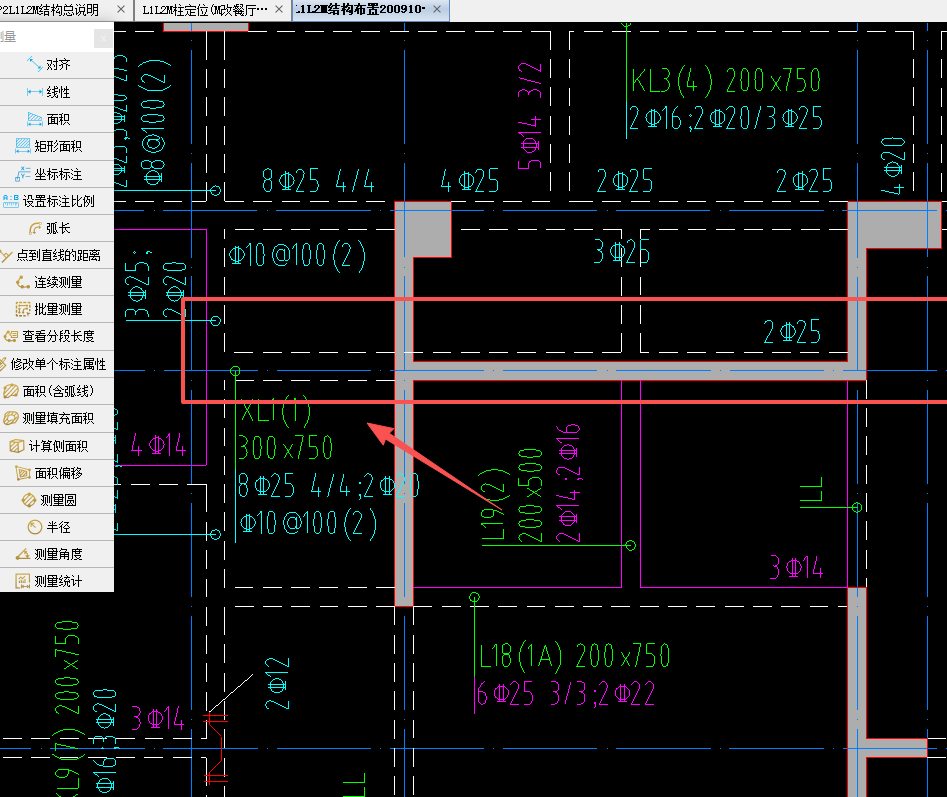Close the measurement tool panel
The width and height of the screenshot is (947, 797).
(103, 38)
